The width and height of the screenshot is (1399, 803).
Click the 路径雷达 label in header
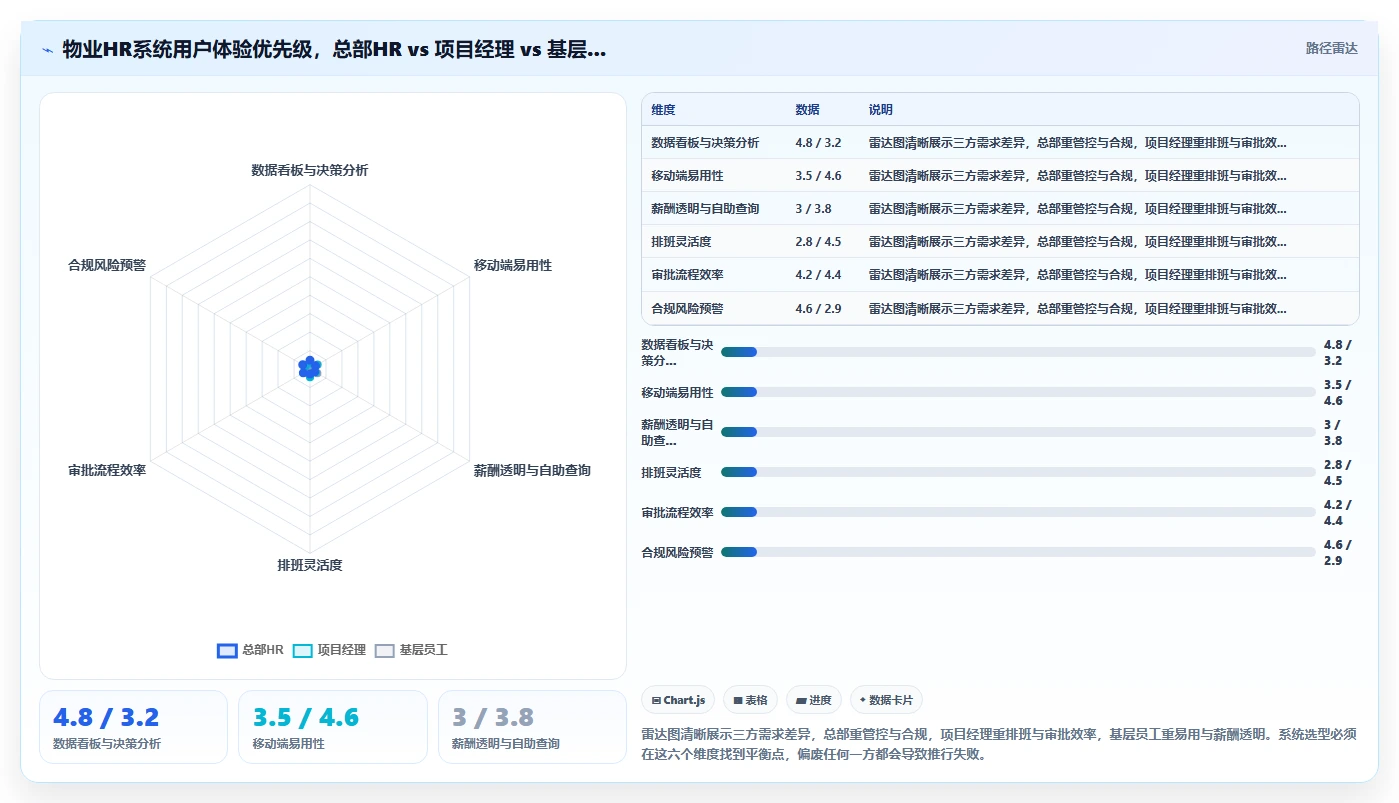[x=1331, y=48]
